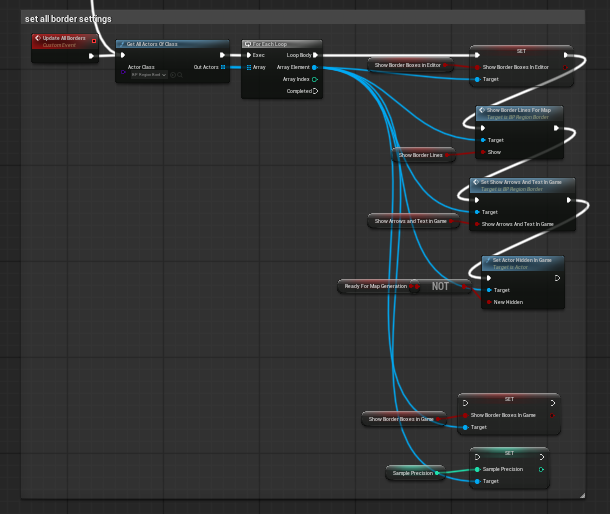Screen dimensions: 610x514
Task: Open the Actor Class dropdown
Action: pyautogui.click(x=148, y=75)
